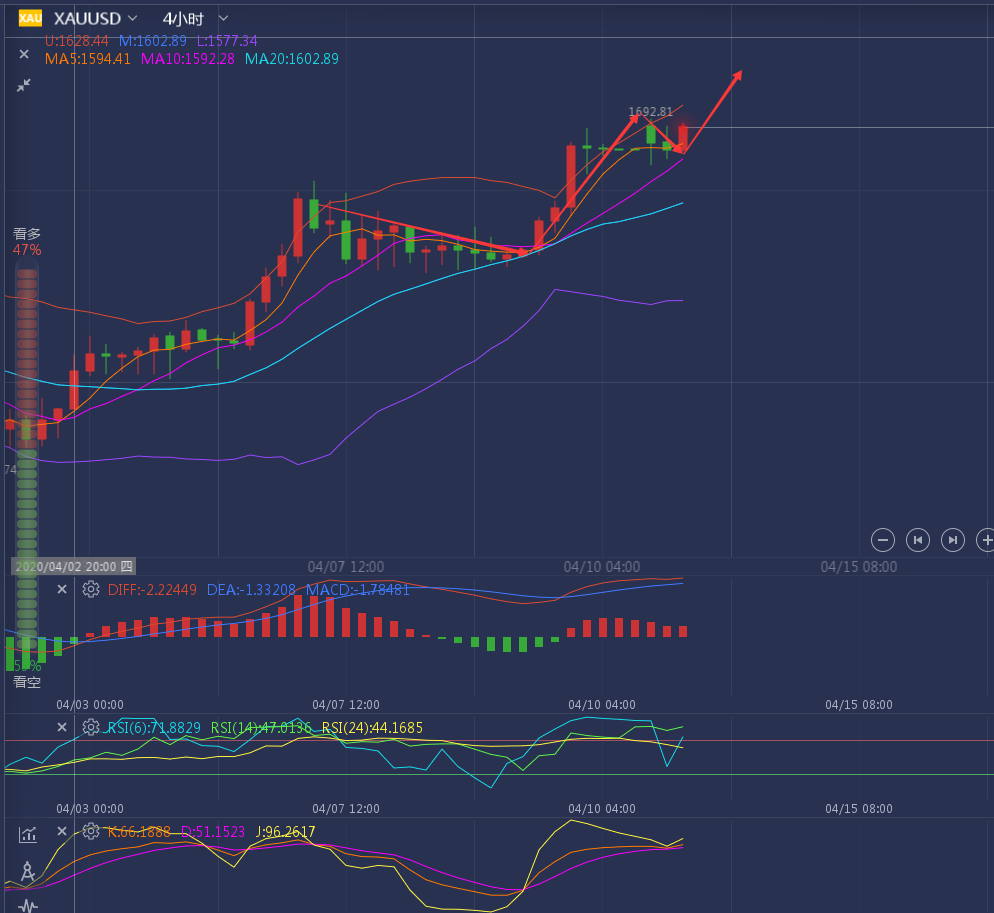Screen dimensions: 994x913
Task: Open the MACD indicator settings gear
Action: (x=90, y=589)
